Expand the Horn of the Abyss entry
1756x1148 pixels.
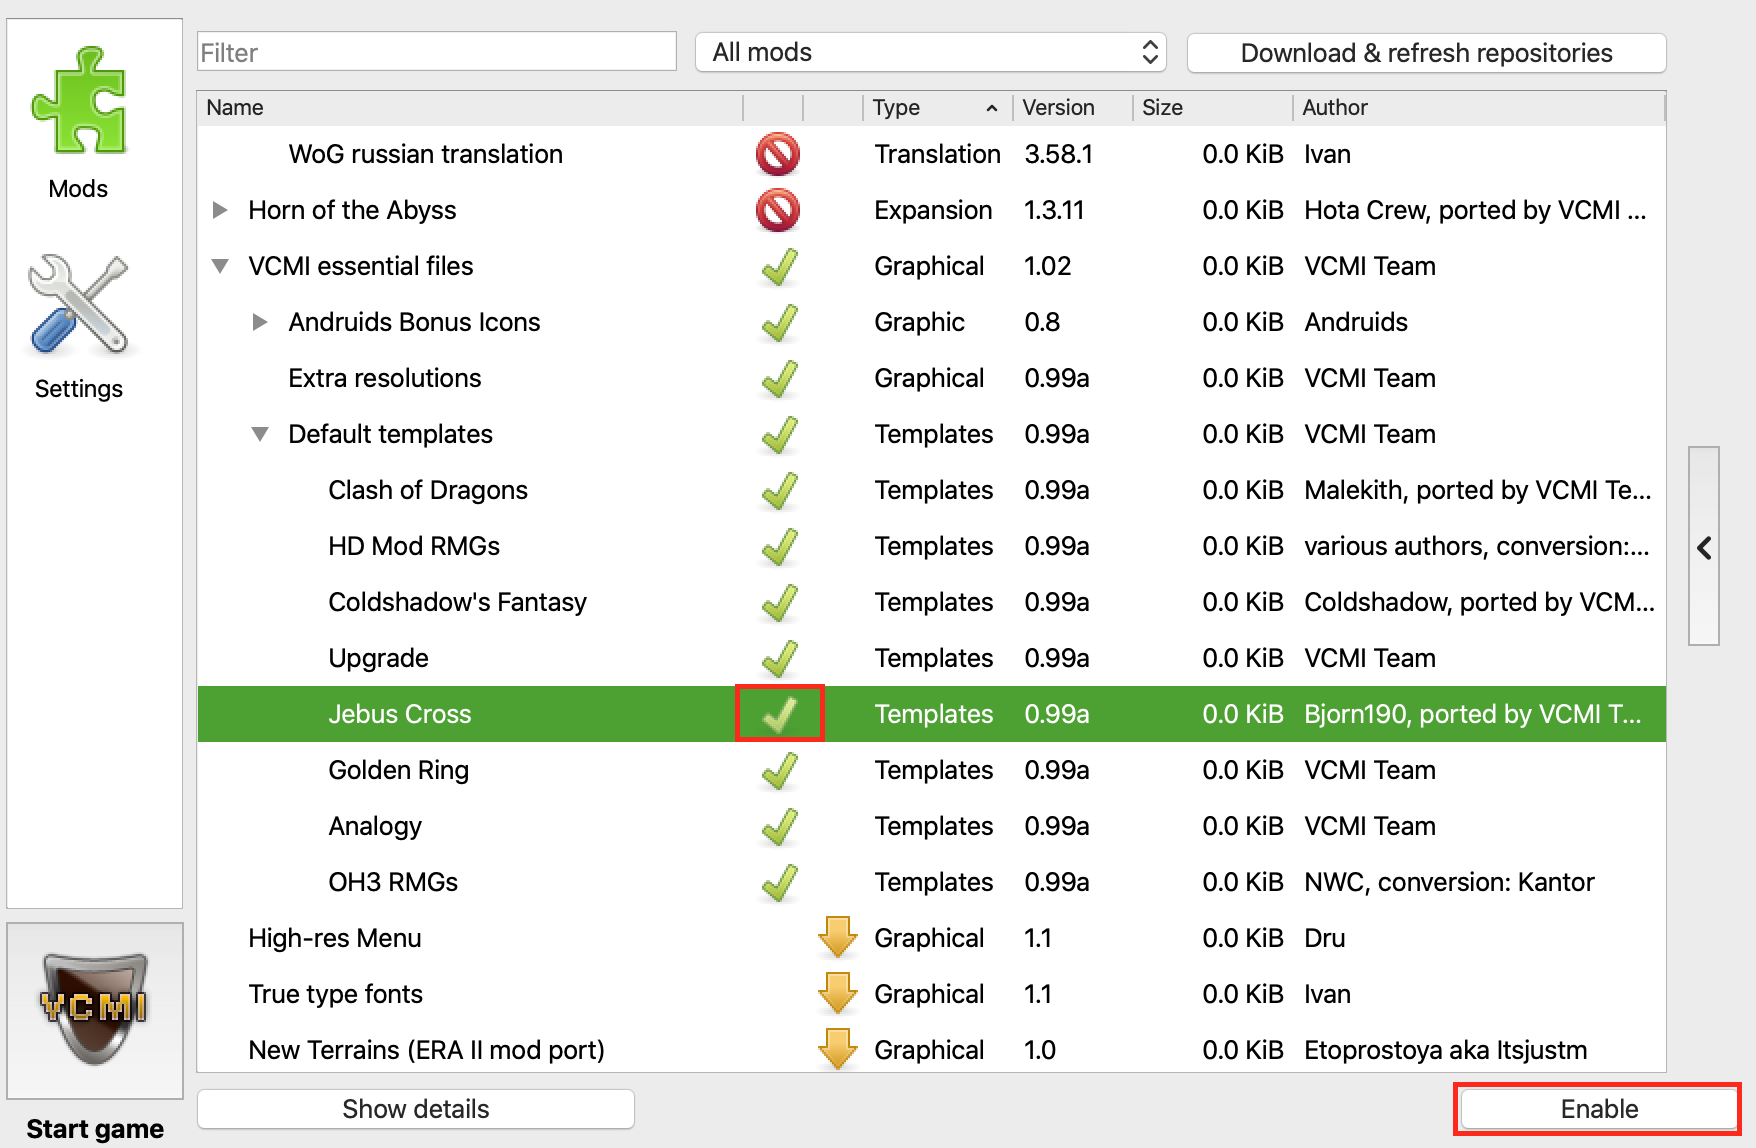(220, 210)
